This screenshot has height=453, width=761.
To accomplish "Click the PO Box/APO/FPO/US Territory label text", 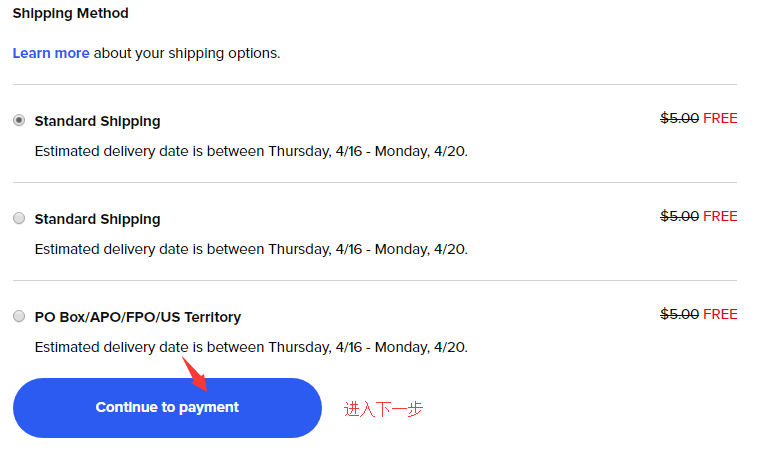I will coord(138,317).
